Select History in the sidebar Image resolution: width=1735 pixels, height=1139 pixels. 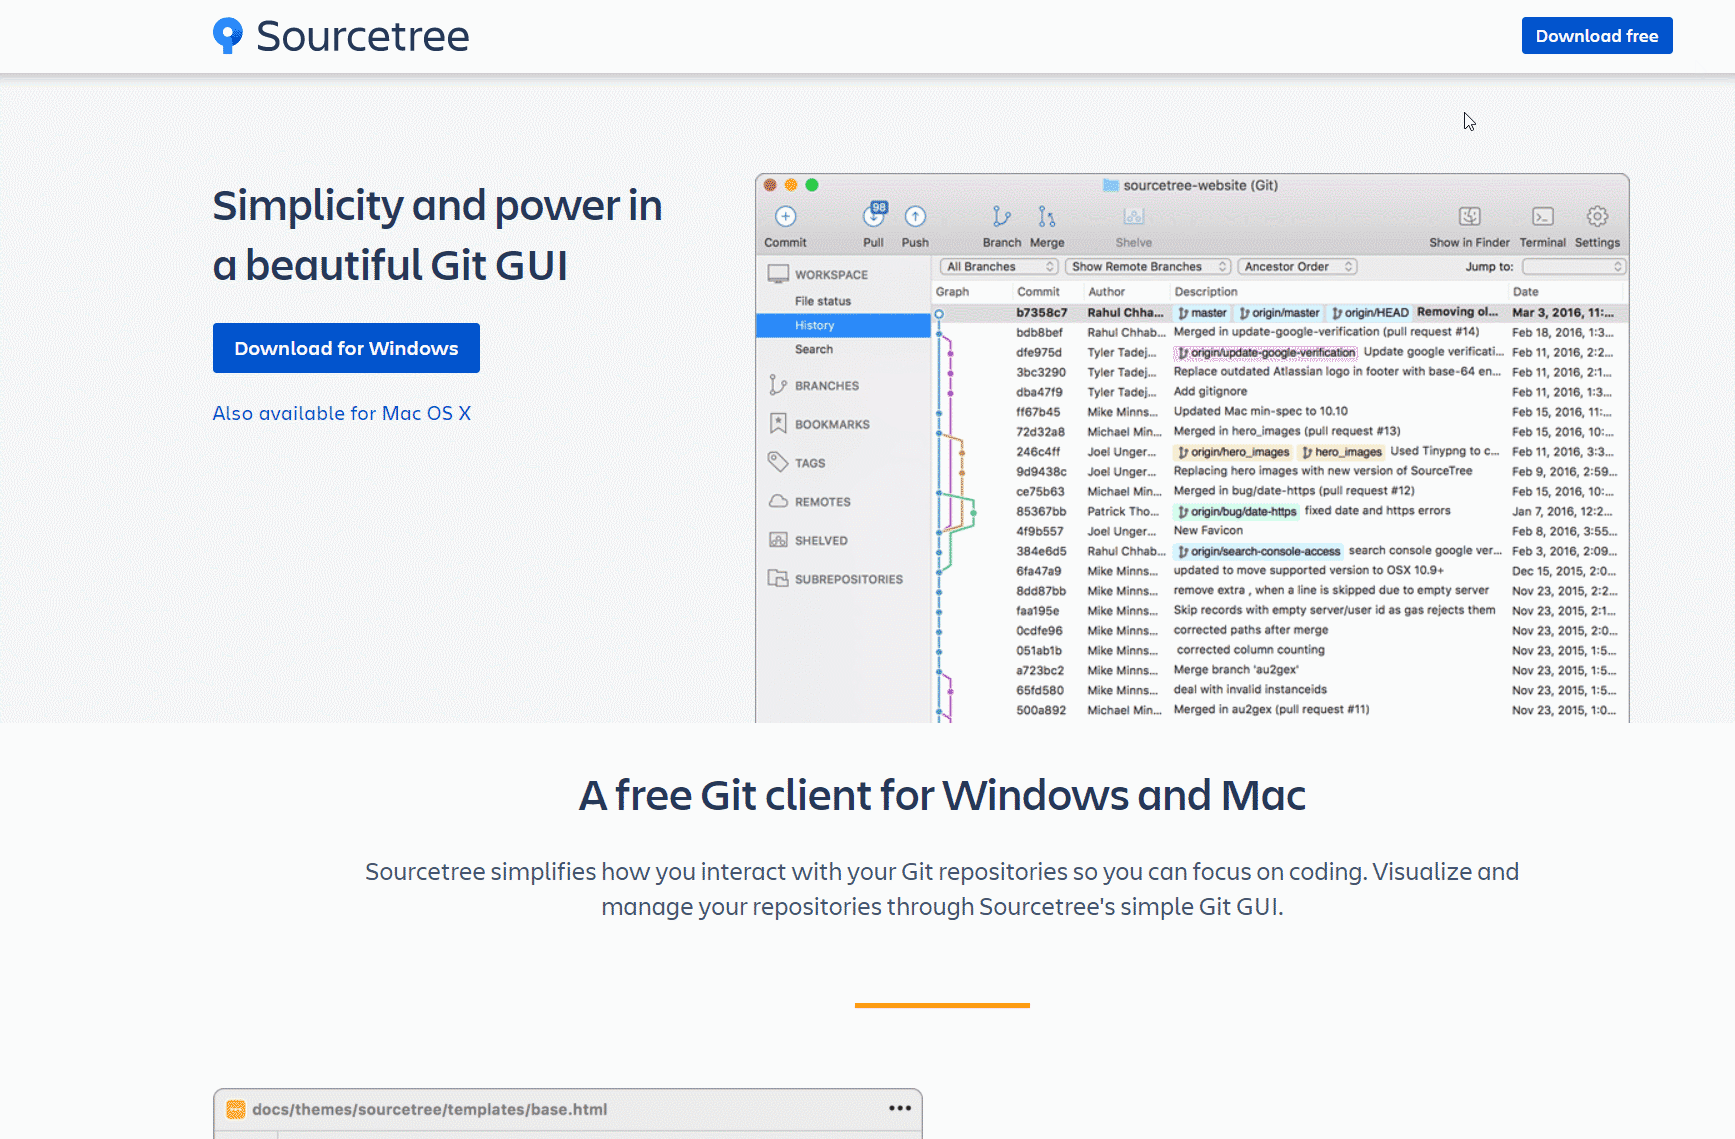[x=843, y=325]
